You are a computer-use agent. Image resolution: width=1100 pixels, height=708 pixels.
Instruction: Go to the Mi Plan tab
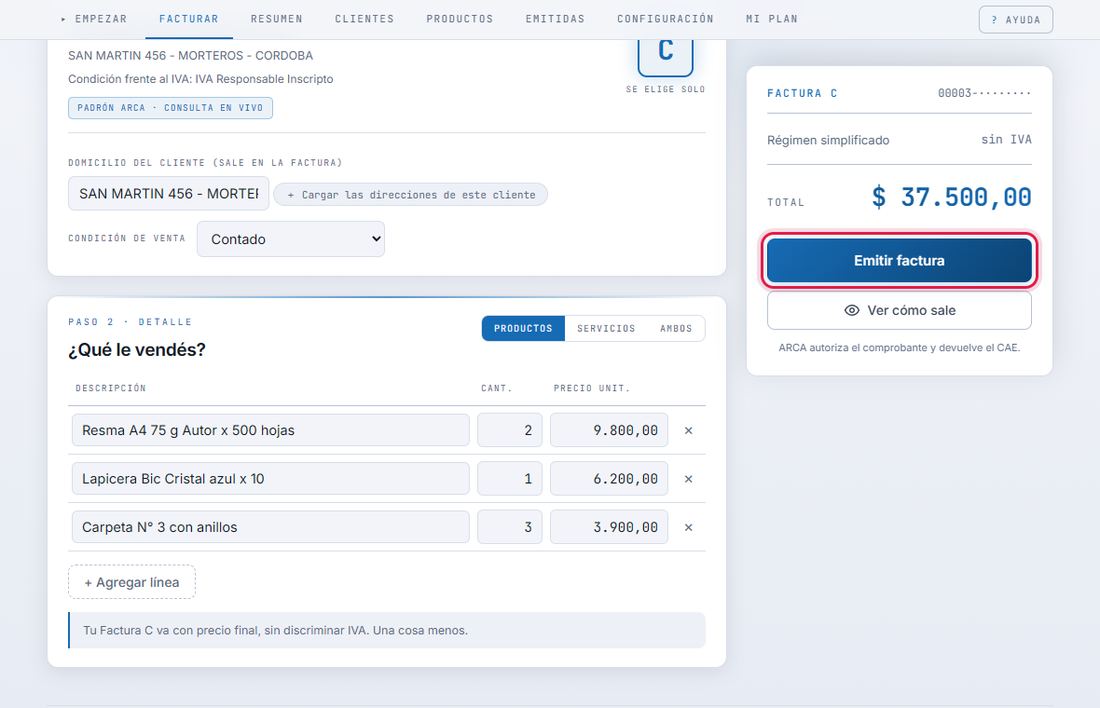(x=772, y=19)
